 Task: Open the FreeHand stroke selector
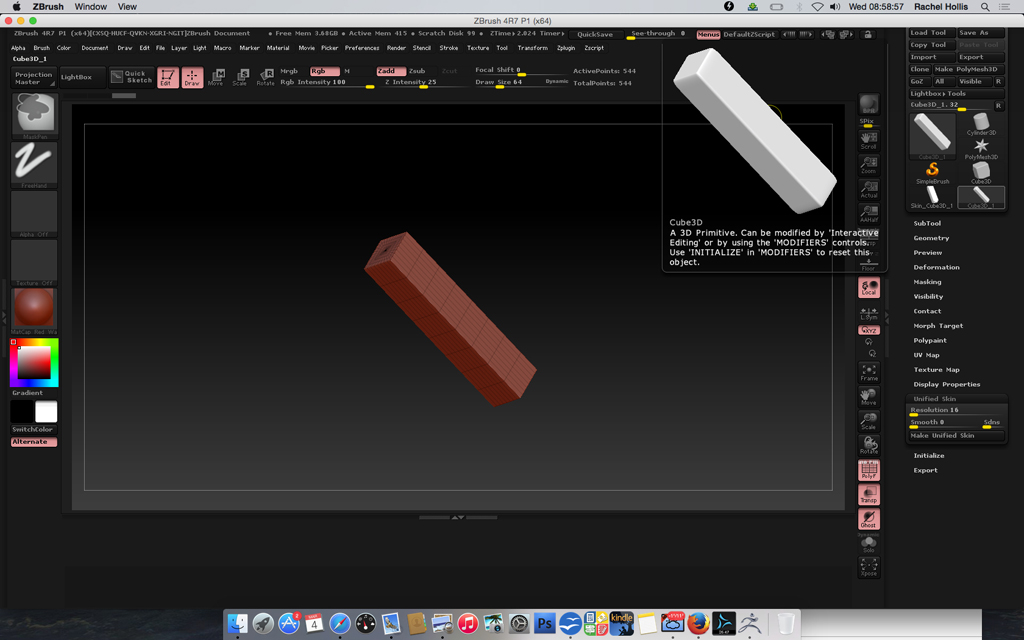point(35,165)
